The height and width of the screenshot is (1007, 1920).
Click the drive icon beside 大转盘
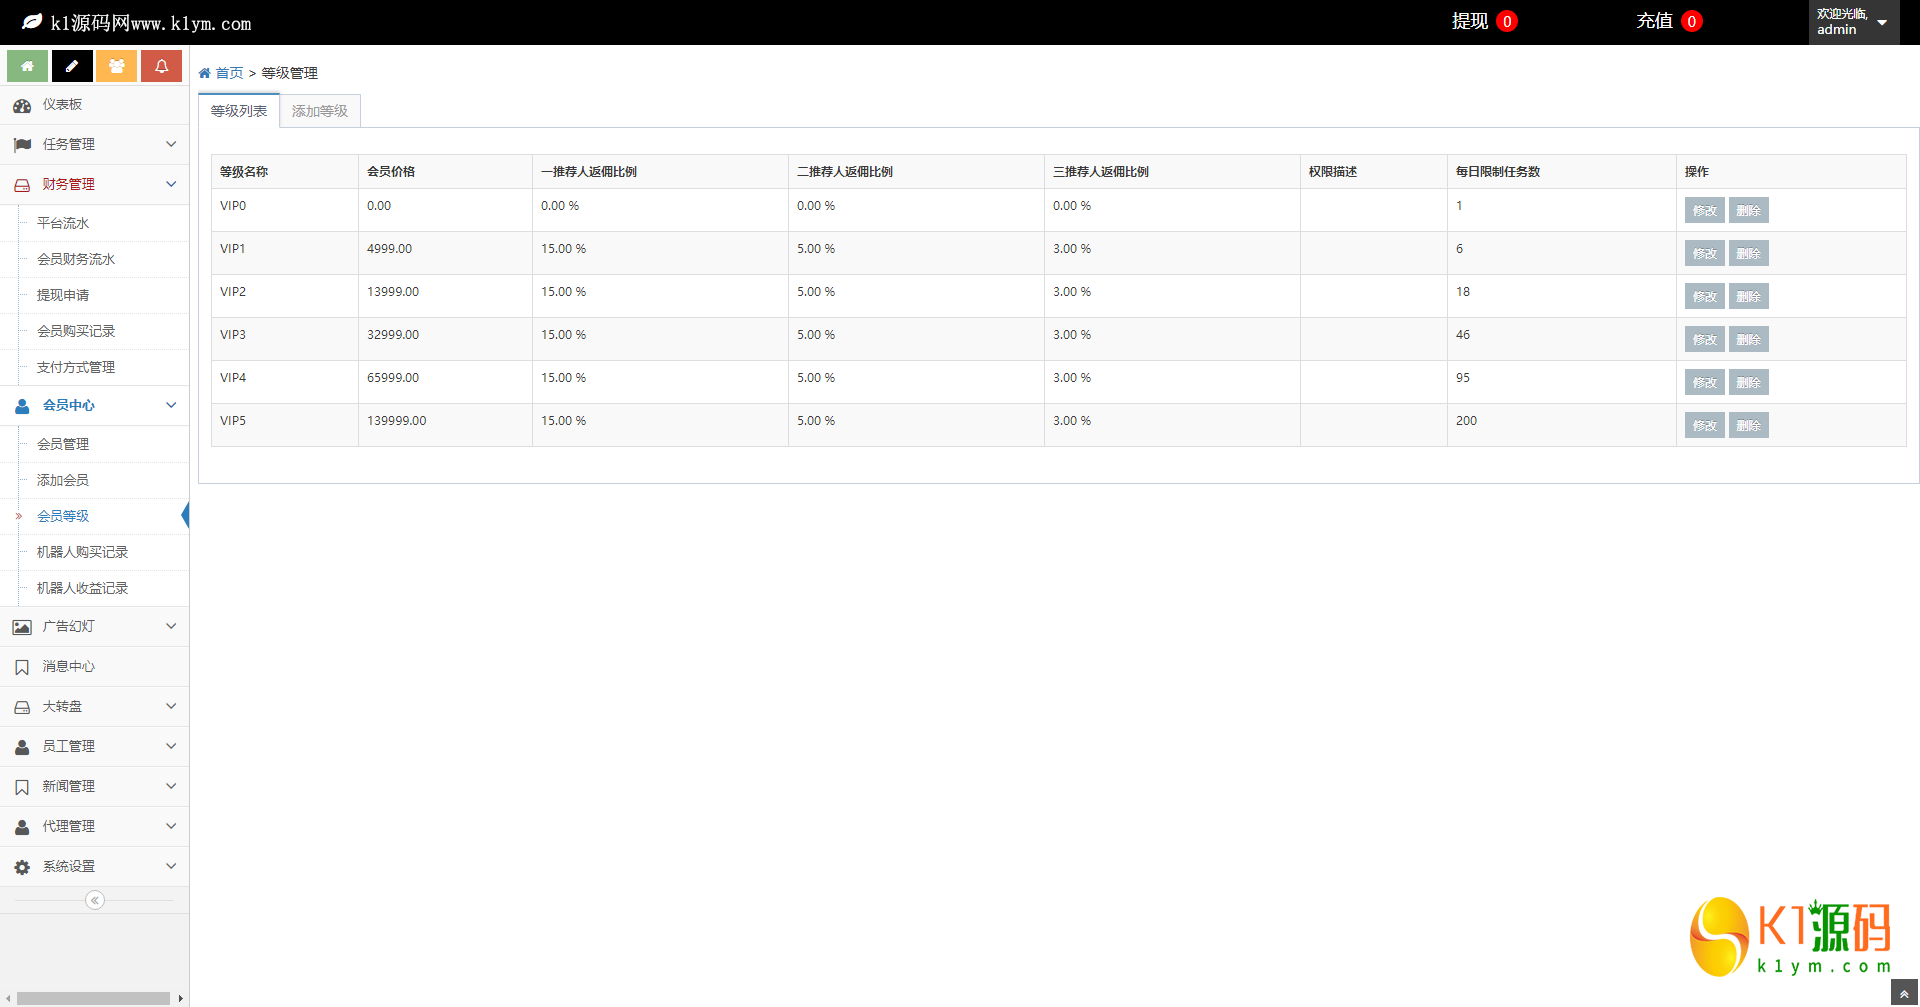22,707
